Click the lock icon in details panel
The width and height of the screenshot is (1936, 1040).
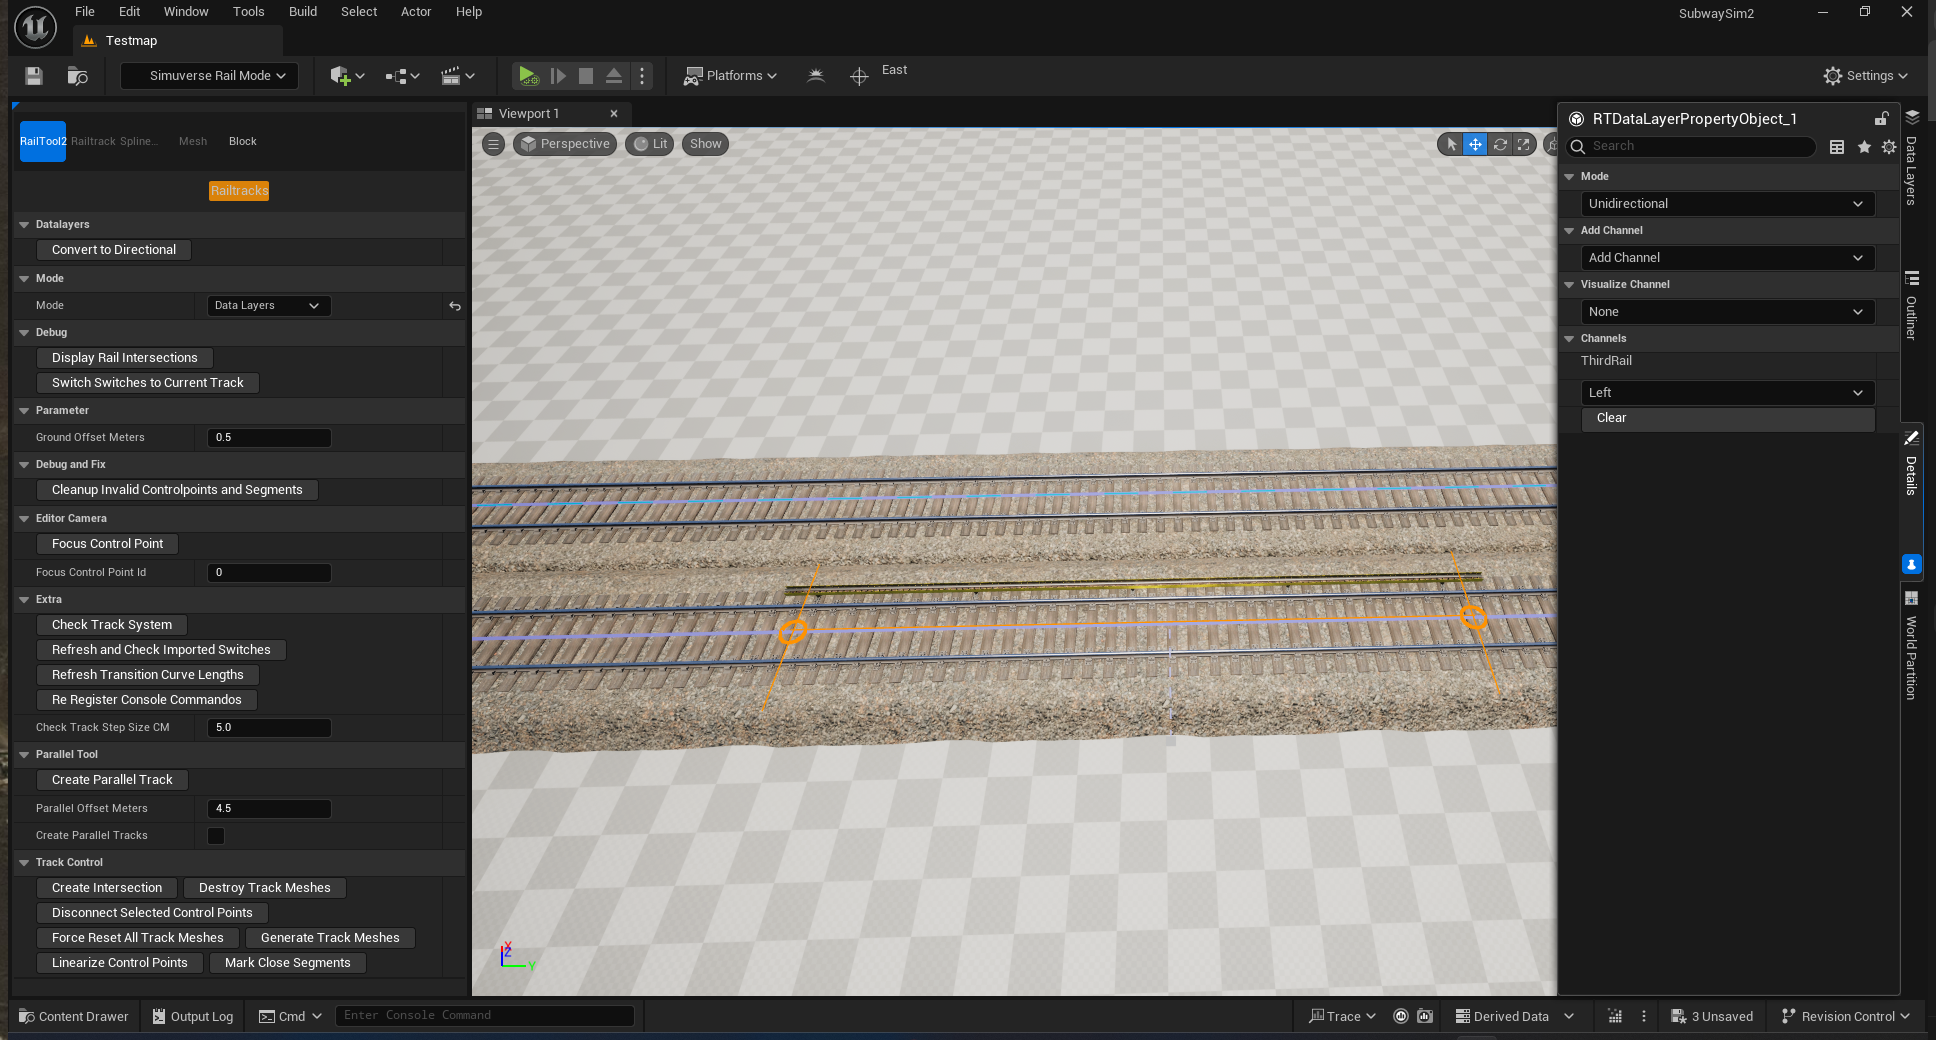tap(1881, 119)
